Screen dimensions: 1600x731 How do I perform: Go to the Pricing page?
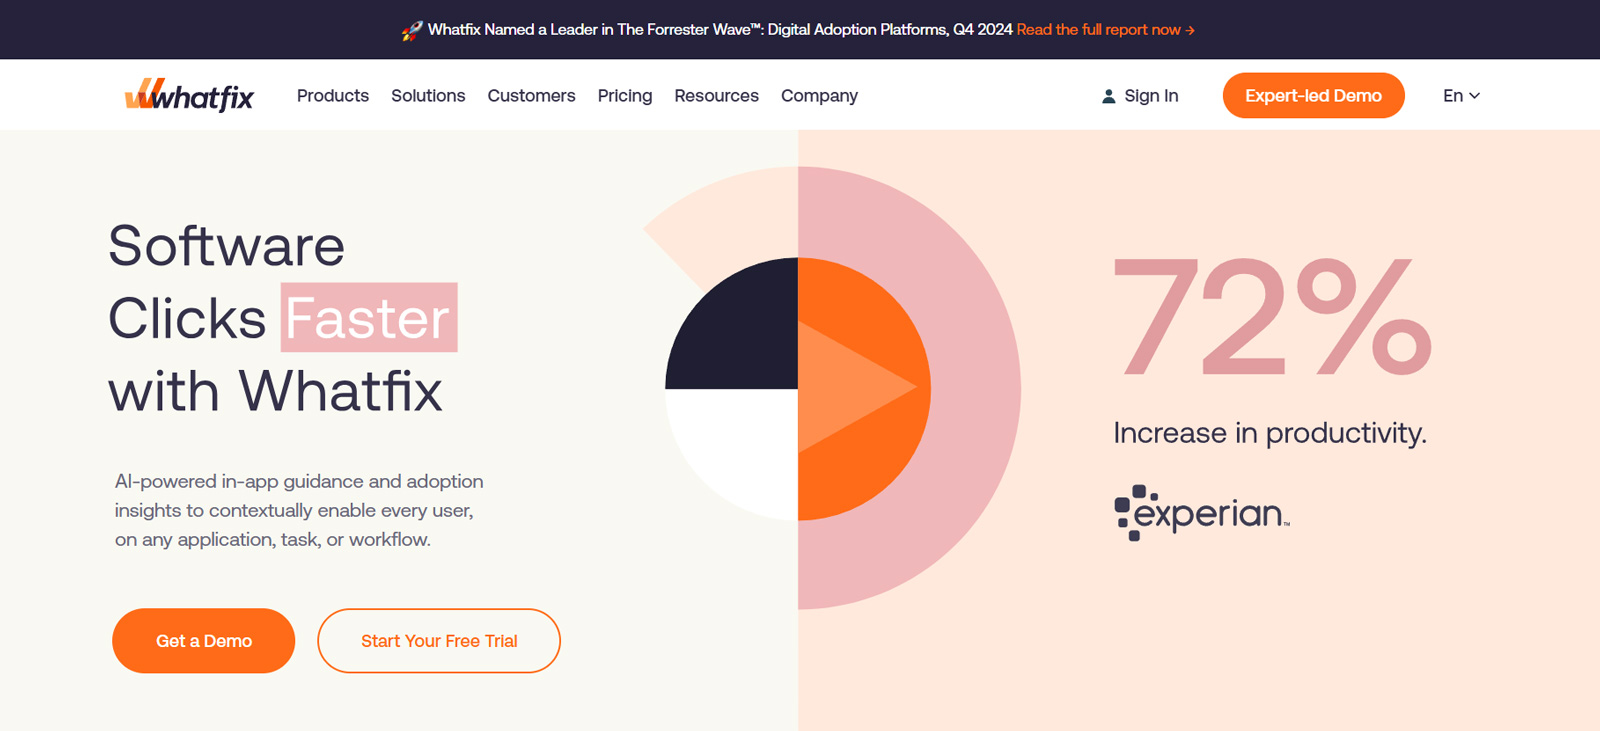[625, 96]
